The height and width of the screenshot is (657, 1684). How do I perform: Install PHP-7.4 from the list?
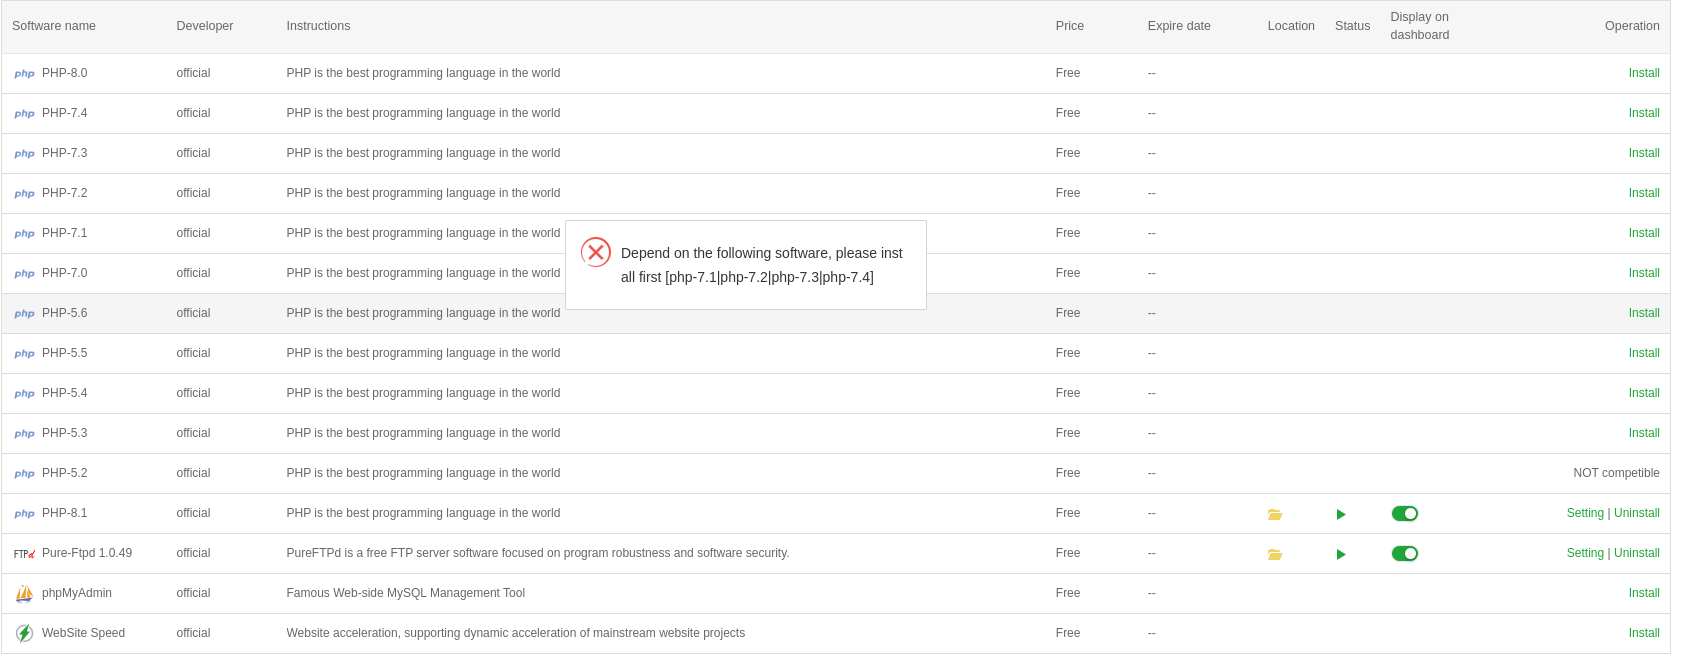coord(1643,113)
